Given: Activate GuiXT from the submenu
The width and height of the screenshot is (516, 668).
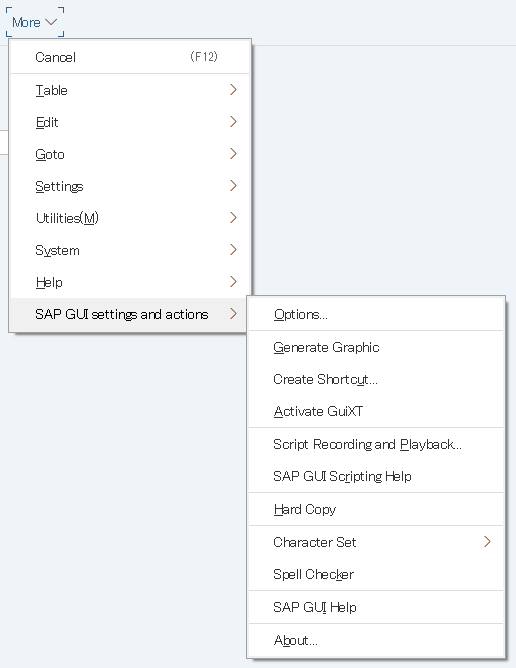Looking at the screenshot, I should (x=376, y=411).
